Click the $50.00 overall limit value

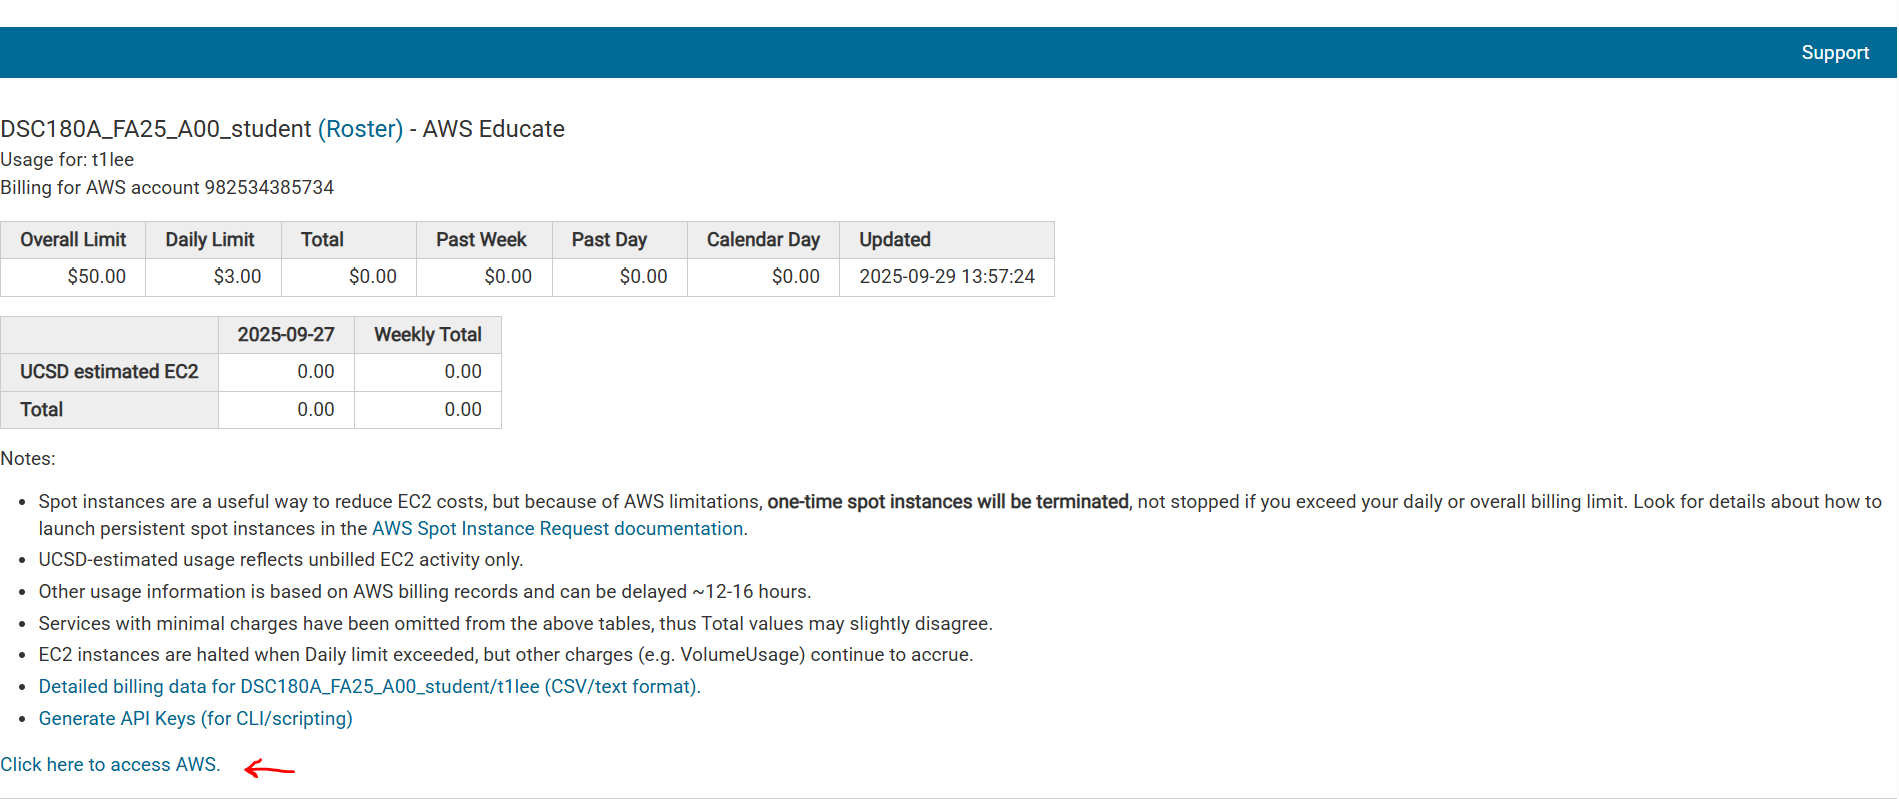96,277
